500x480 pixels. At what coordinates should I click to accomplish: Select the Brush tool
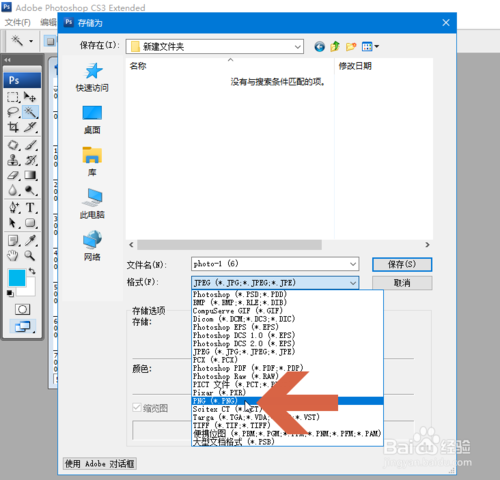point(30,145)
